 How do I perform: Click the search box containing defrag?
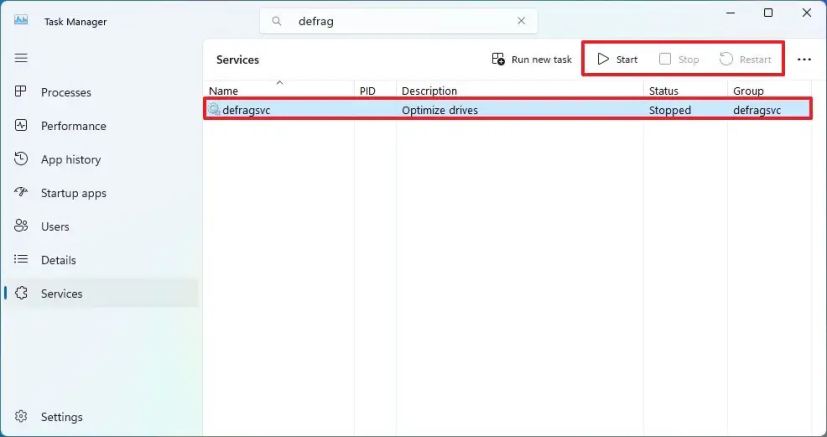[x=398, y=22]
